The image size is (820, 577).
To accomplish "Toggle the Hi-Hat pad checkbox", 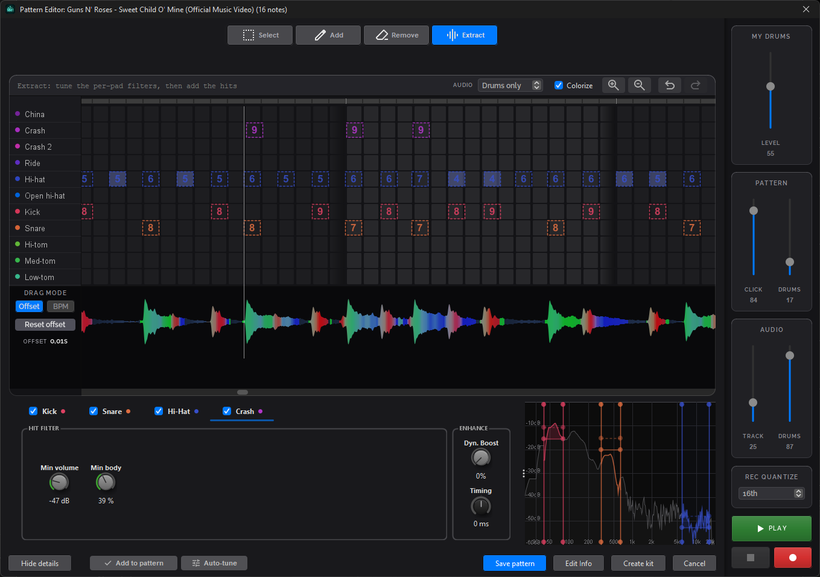I will [158, 411].
